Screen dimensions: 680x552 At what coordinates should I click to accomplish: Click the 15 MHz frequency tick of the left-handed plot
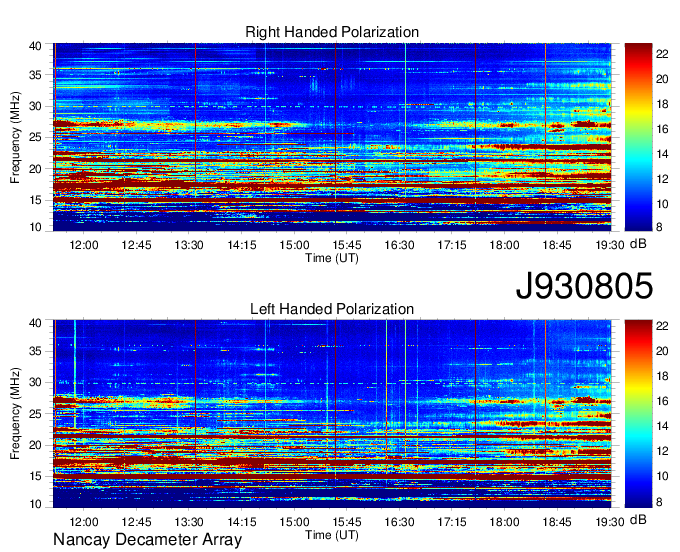click(35, 477)
